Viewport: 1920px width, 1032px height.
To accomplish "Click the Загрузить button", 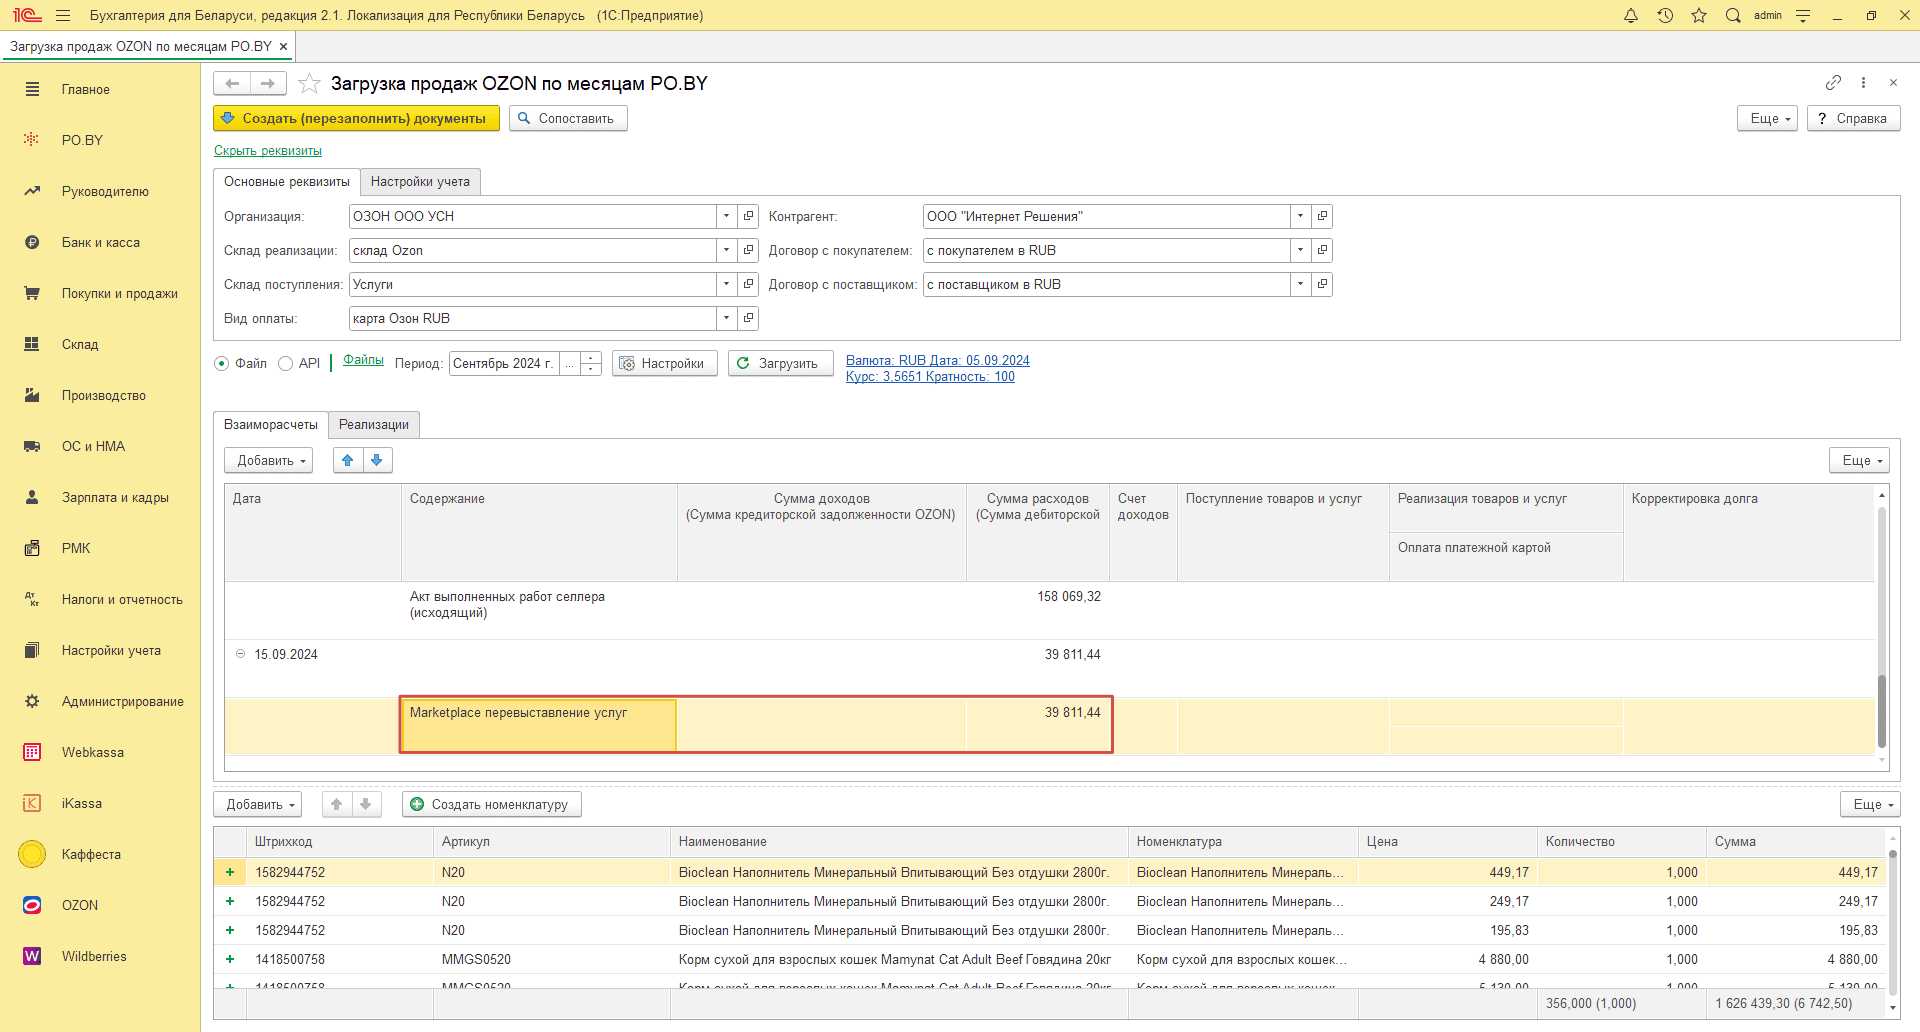I will tap(780, 363).
